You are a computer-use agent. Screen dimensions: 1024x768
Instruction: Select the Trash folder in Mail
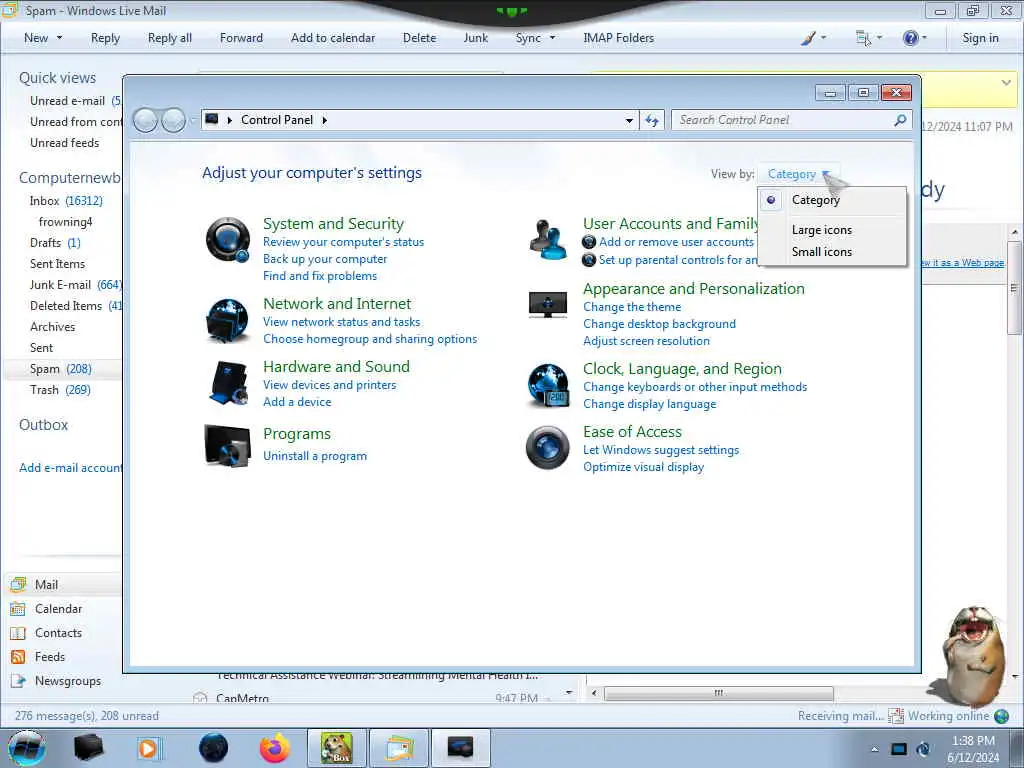click(60, 390)
